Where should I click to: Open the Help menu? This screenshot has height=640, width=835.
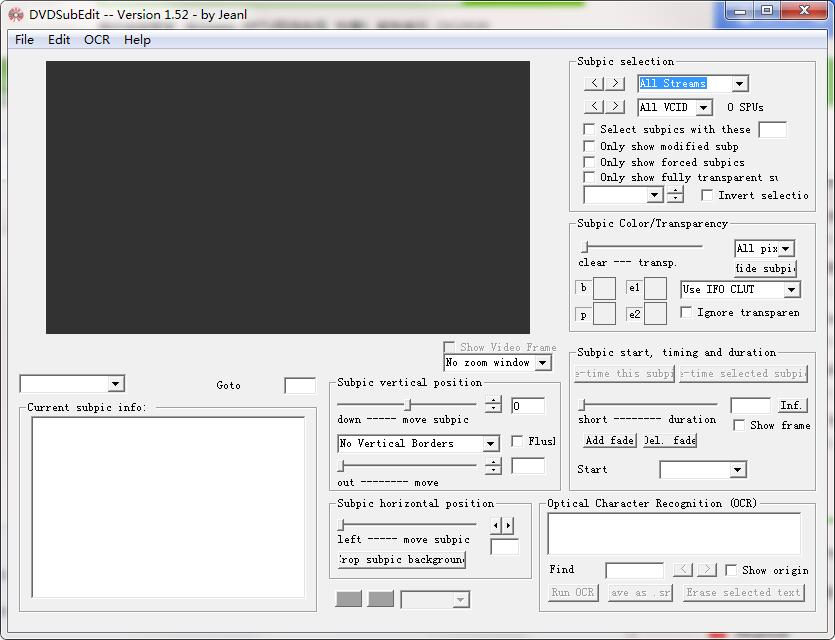point(137,40)
